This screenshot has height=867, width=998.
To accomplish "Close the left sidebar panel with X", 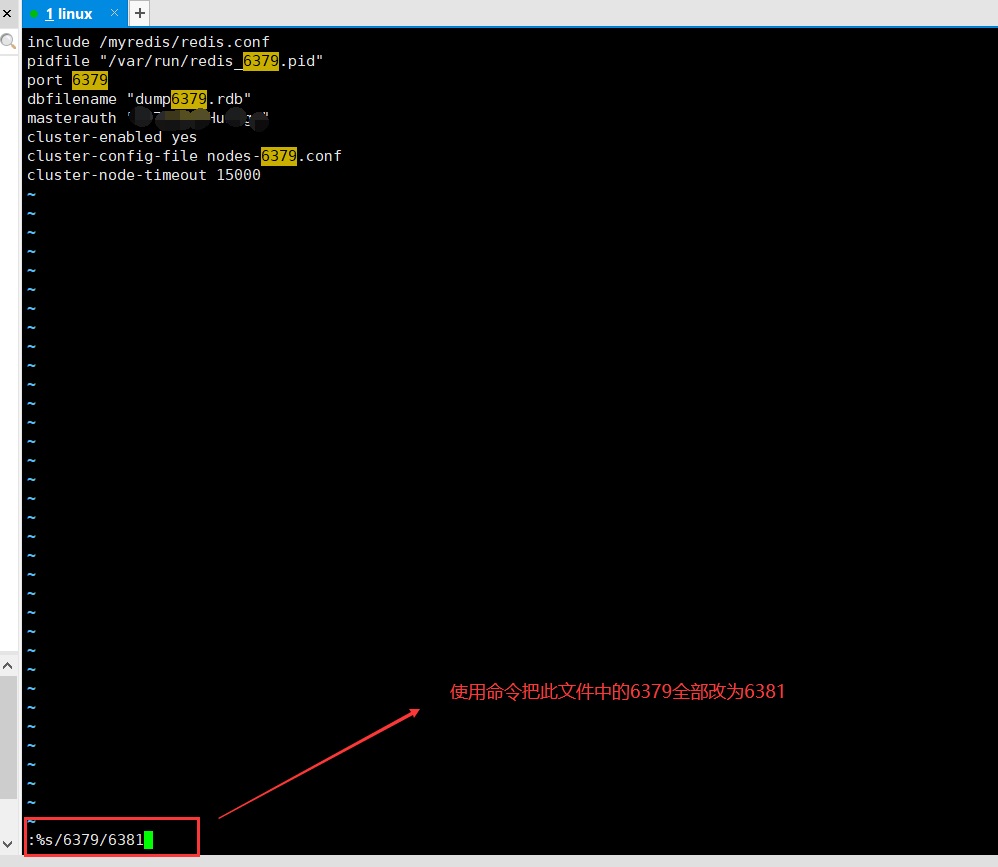I will click(x=7, y=13).
